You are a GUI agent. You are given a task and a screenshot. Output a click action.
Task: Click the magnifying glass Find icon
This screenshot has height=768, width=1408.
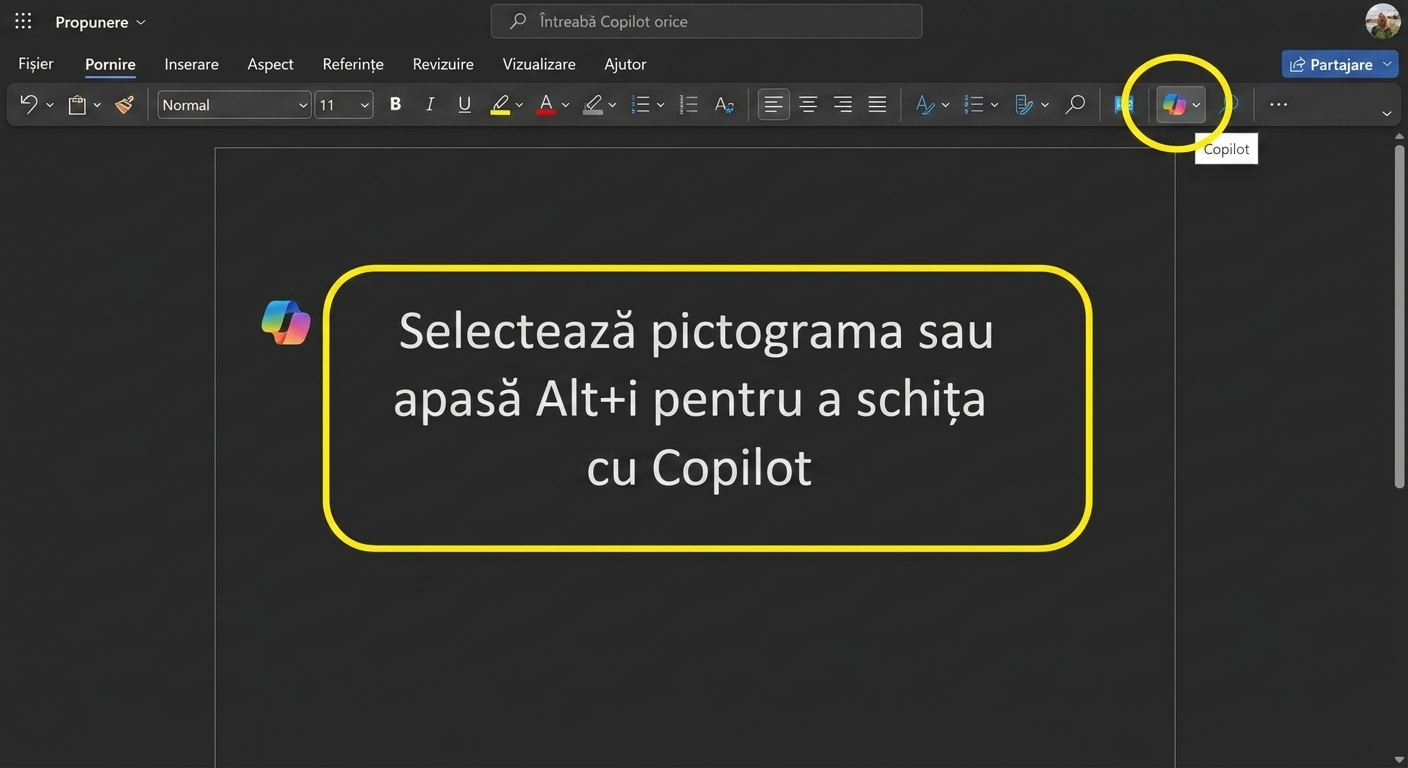coord(1075,104)
